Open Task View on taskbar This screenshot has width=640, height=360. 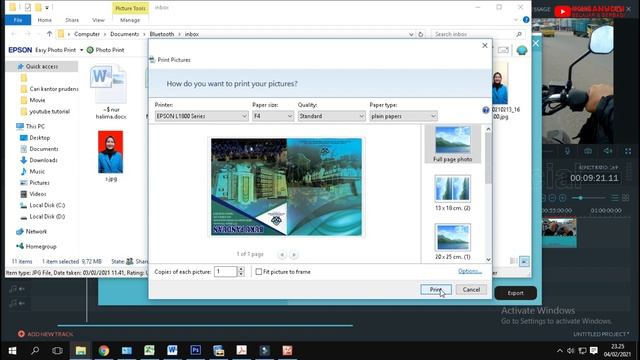[x=58, y=351]
